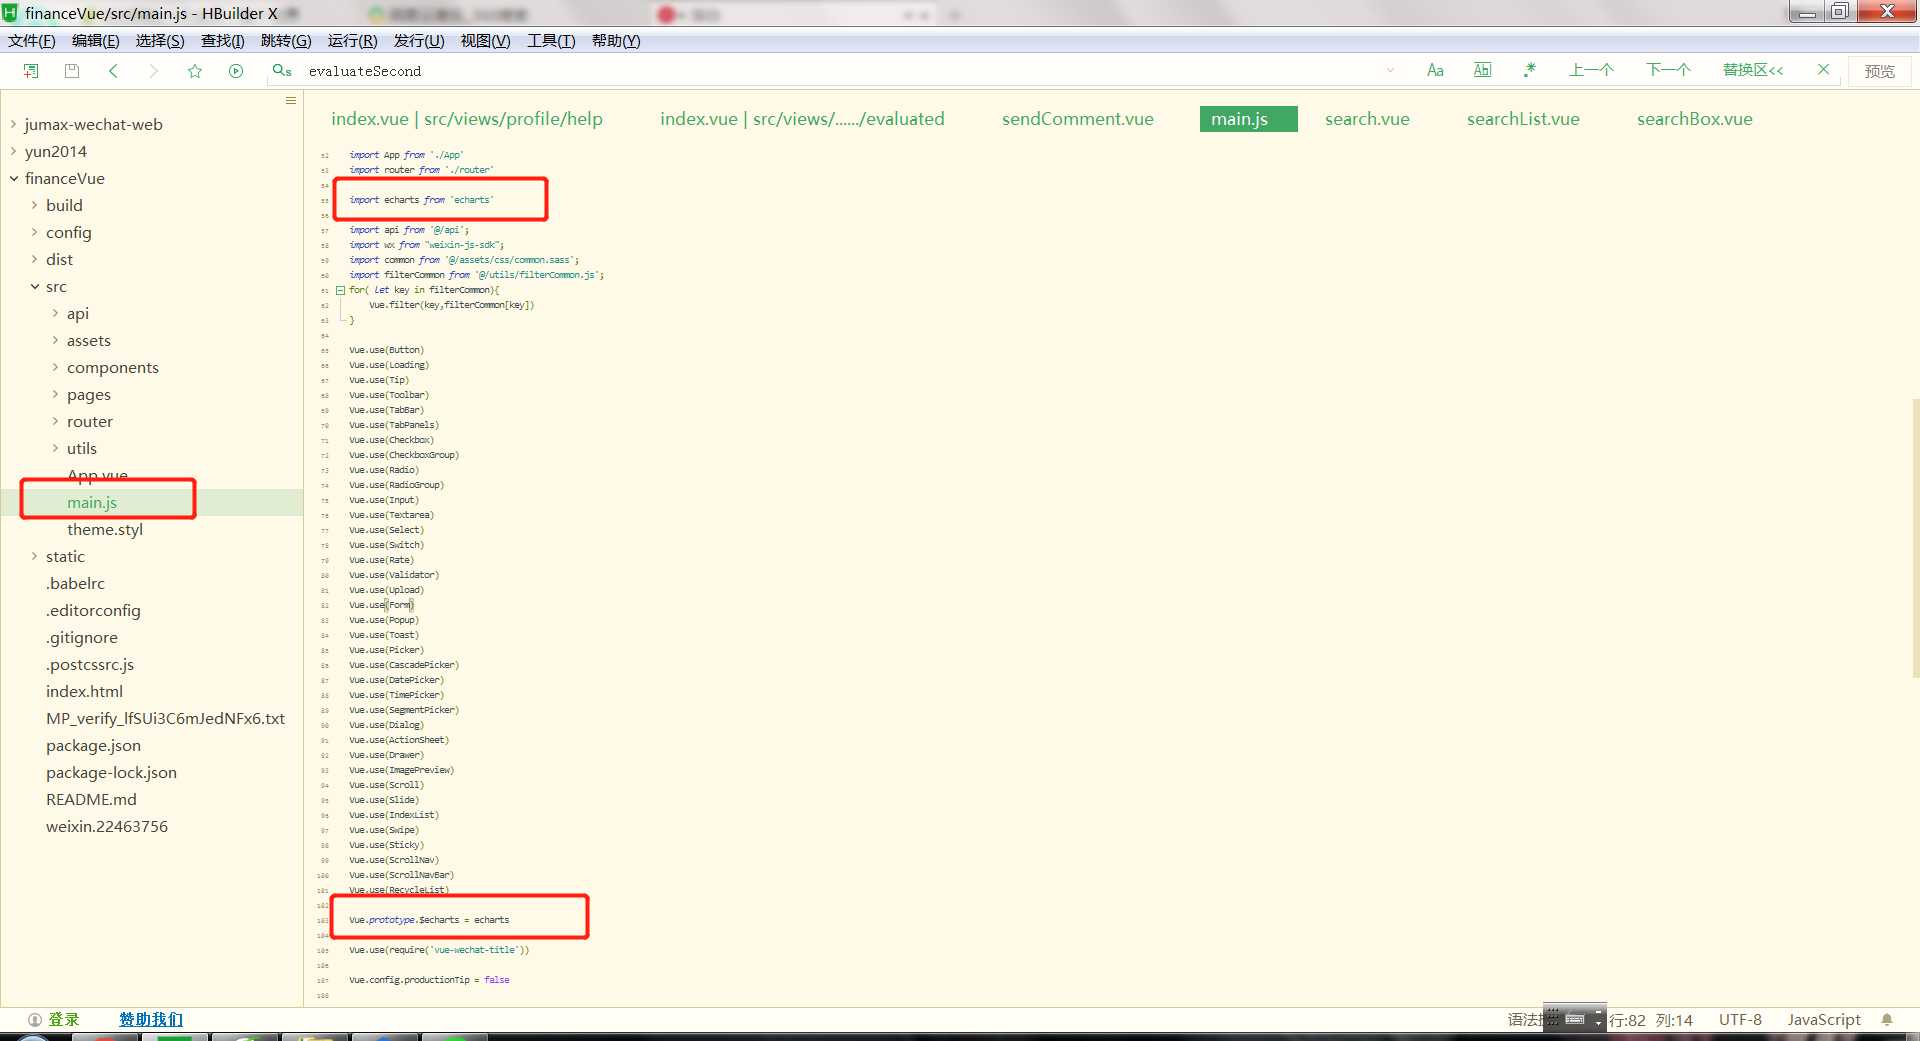Screen dimensions: 1920x1041
Task: Select the main.js editor tab
Action: (1248, 119)
